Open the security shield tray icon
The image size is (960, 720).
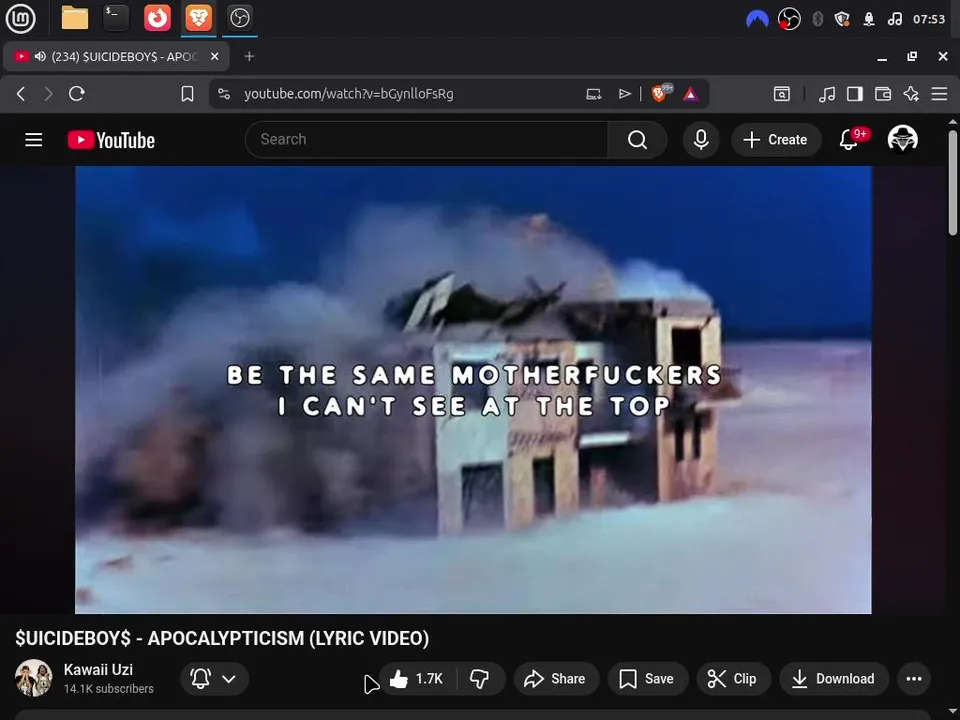point(842,20)
